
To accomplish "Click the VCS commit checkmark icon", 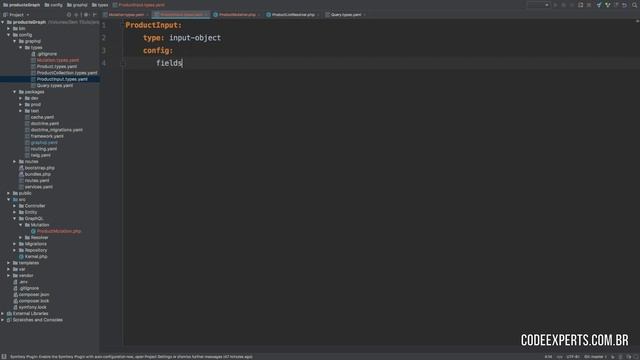I will tap(607, 5).
